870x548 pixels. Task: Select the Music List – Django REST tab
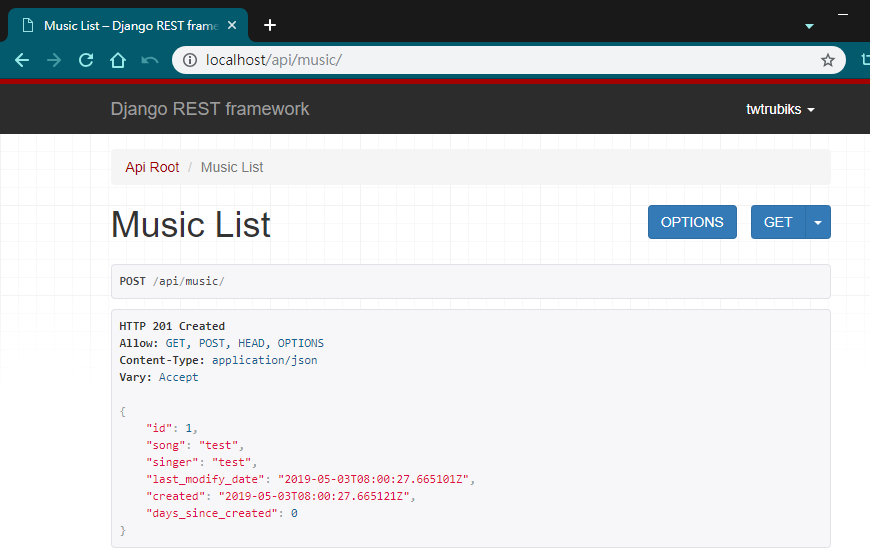click(x=128, y=26)
